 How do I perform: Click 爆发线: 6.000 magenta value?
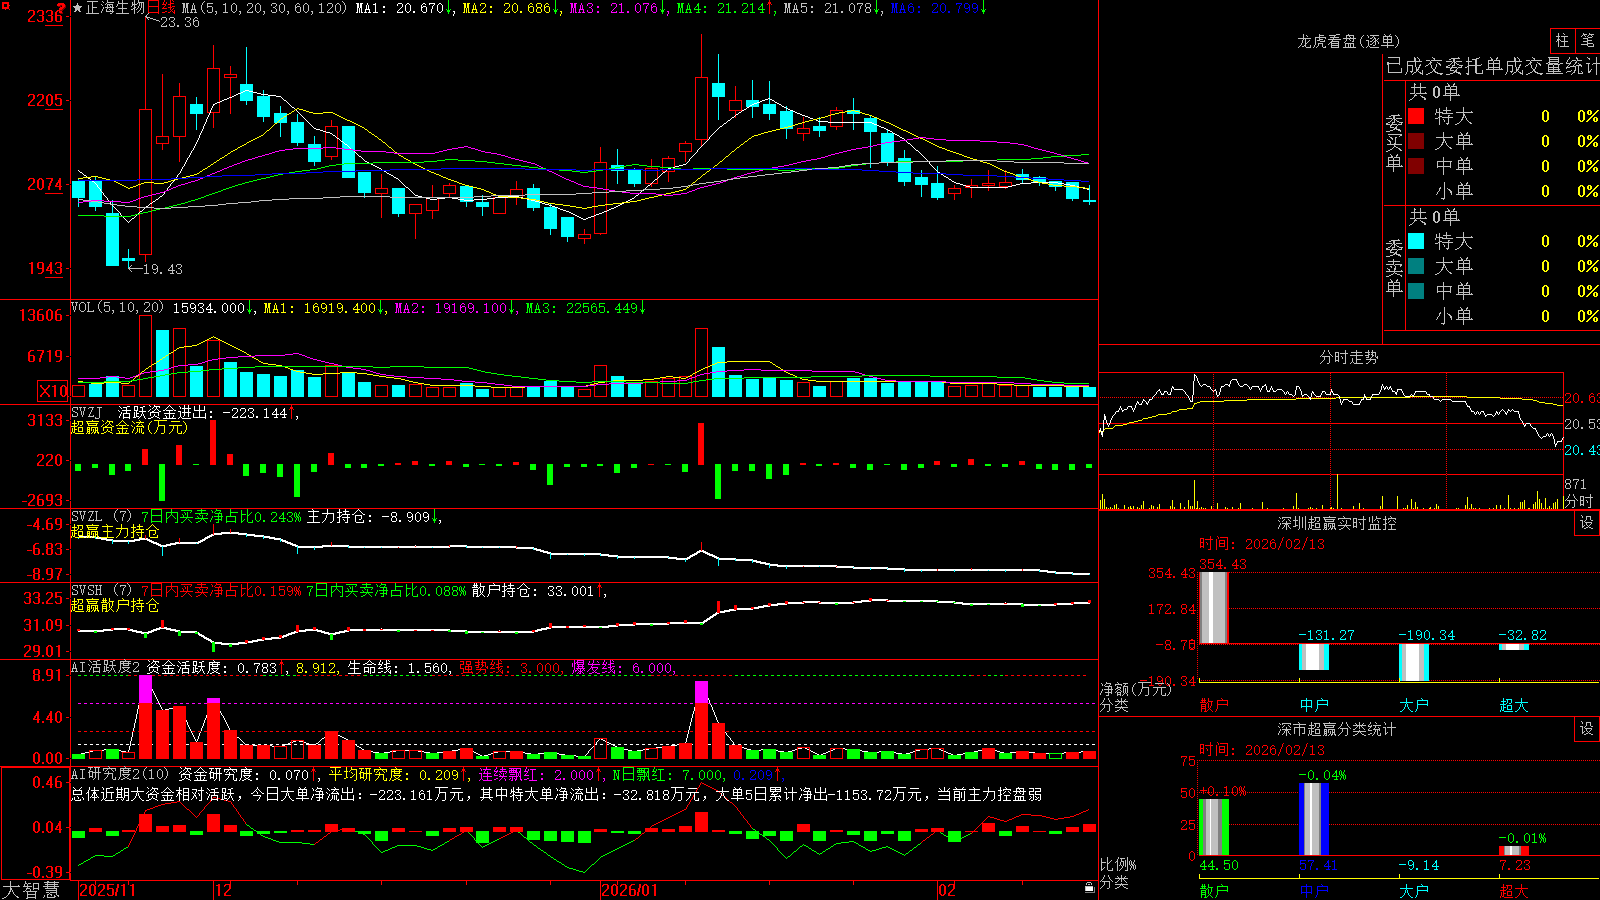(623, 668)
